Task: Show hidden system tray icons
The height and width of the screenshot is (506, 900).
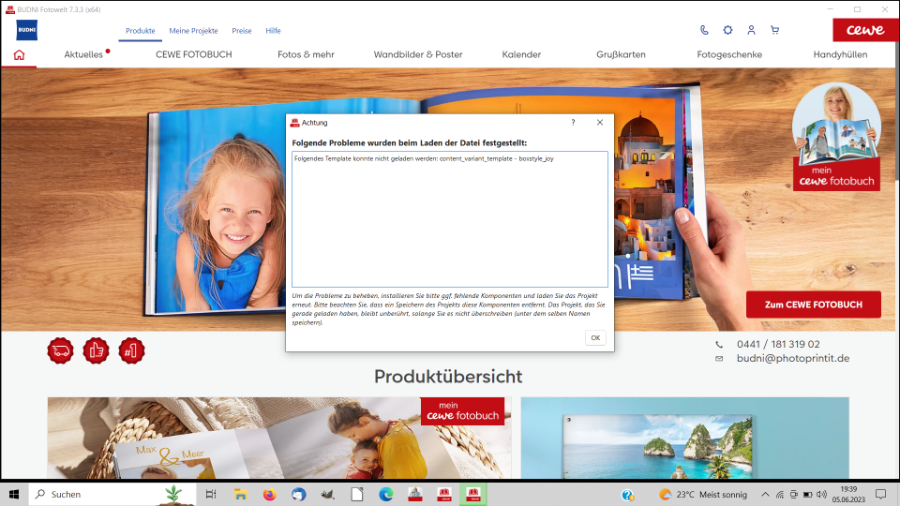Action: click(x=765, y=494)
